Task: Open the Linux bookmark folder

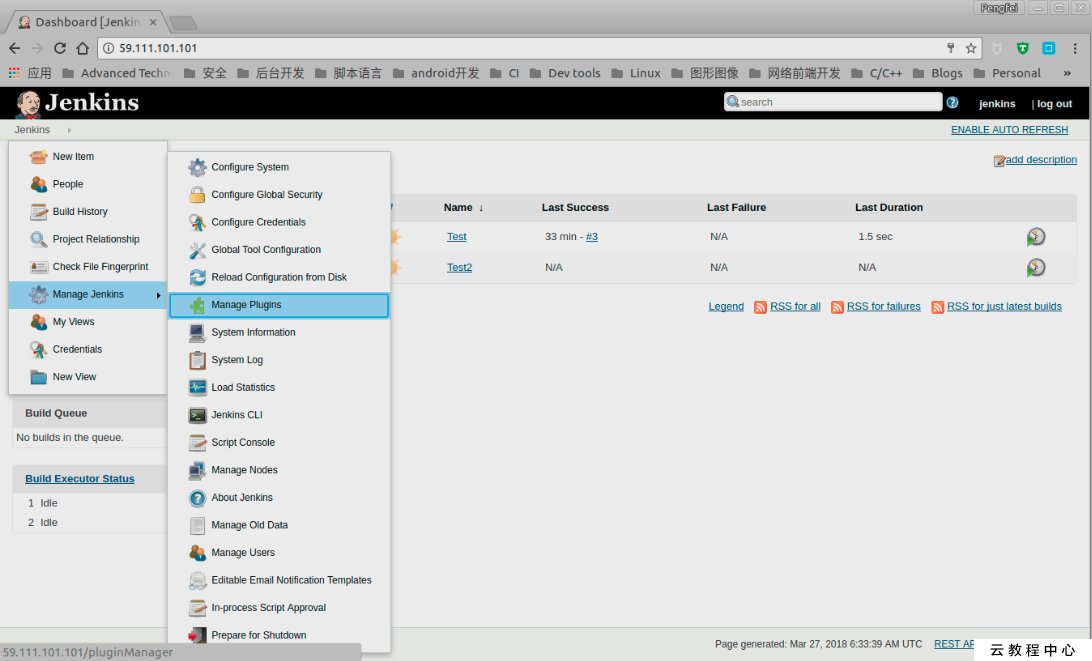Action: 637,73
